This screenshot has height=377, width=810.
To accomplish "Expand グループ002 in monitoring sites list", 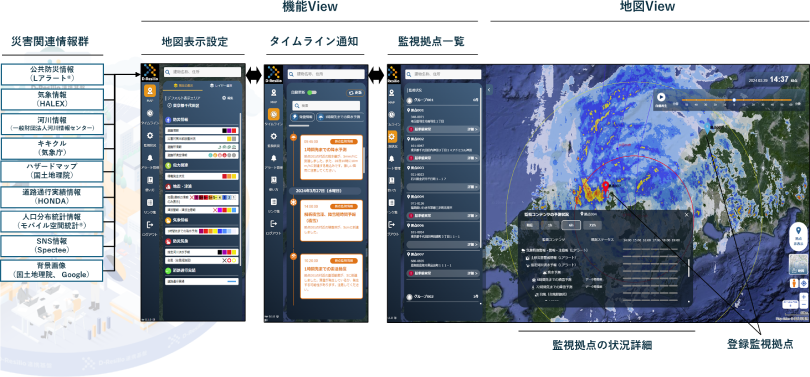I will [x=443, y=297].
